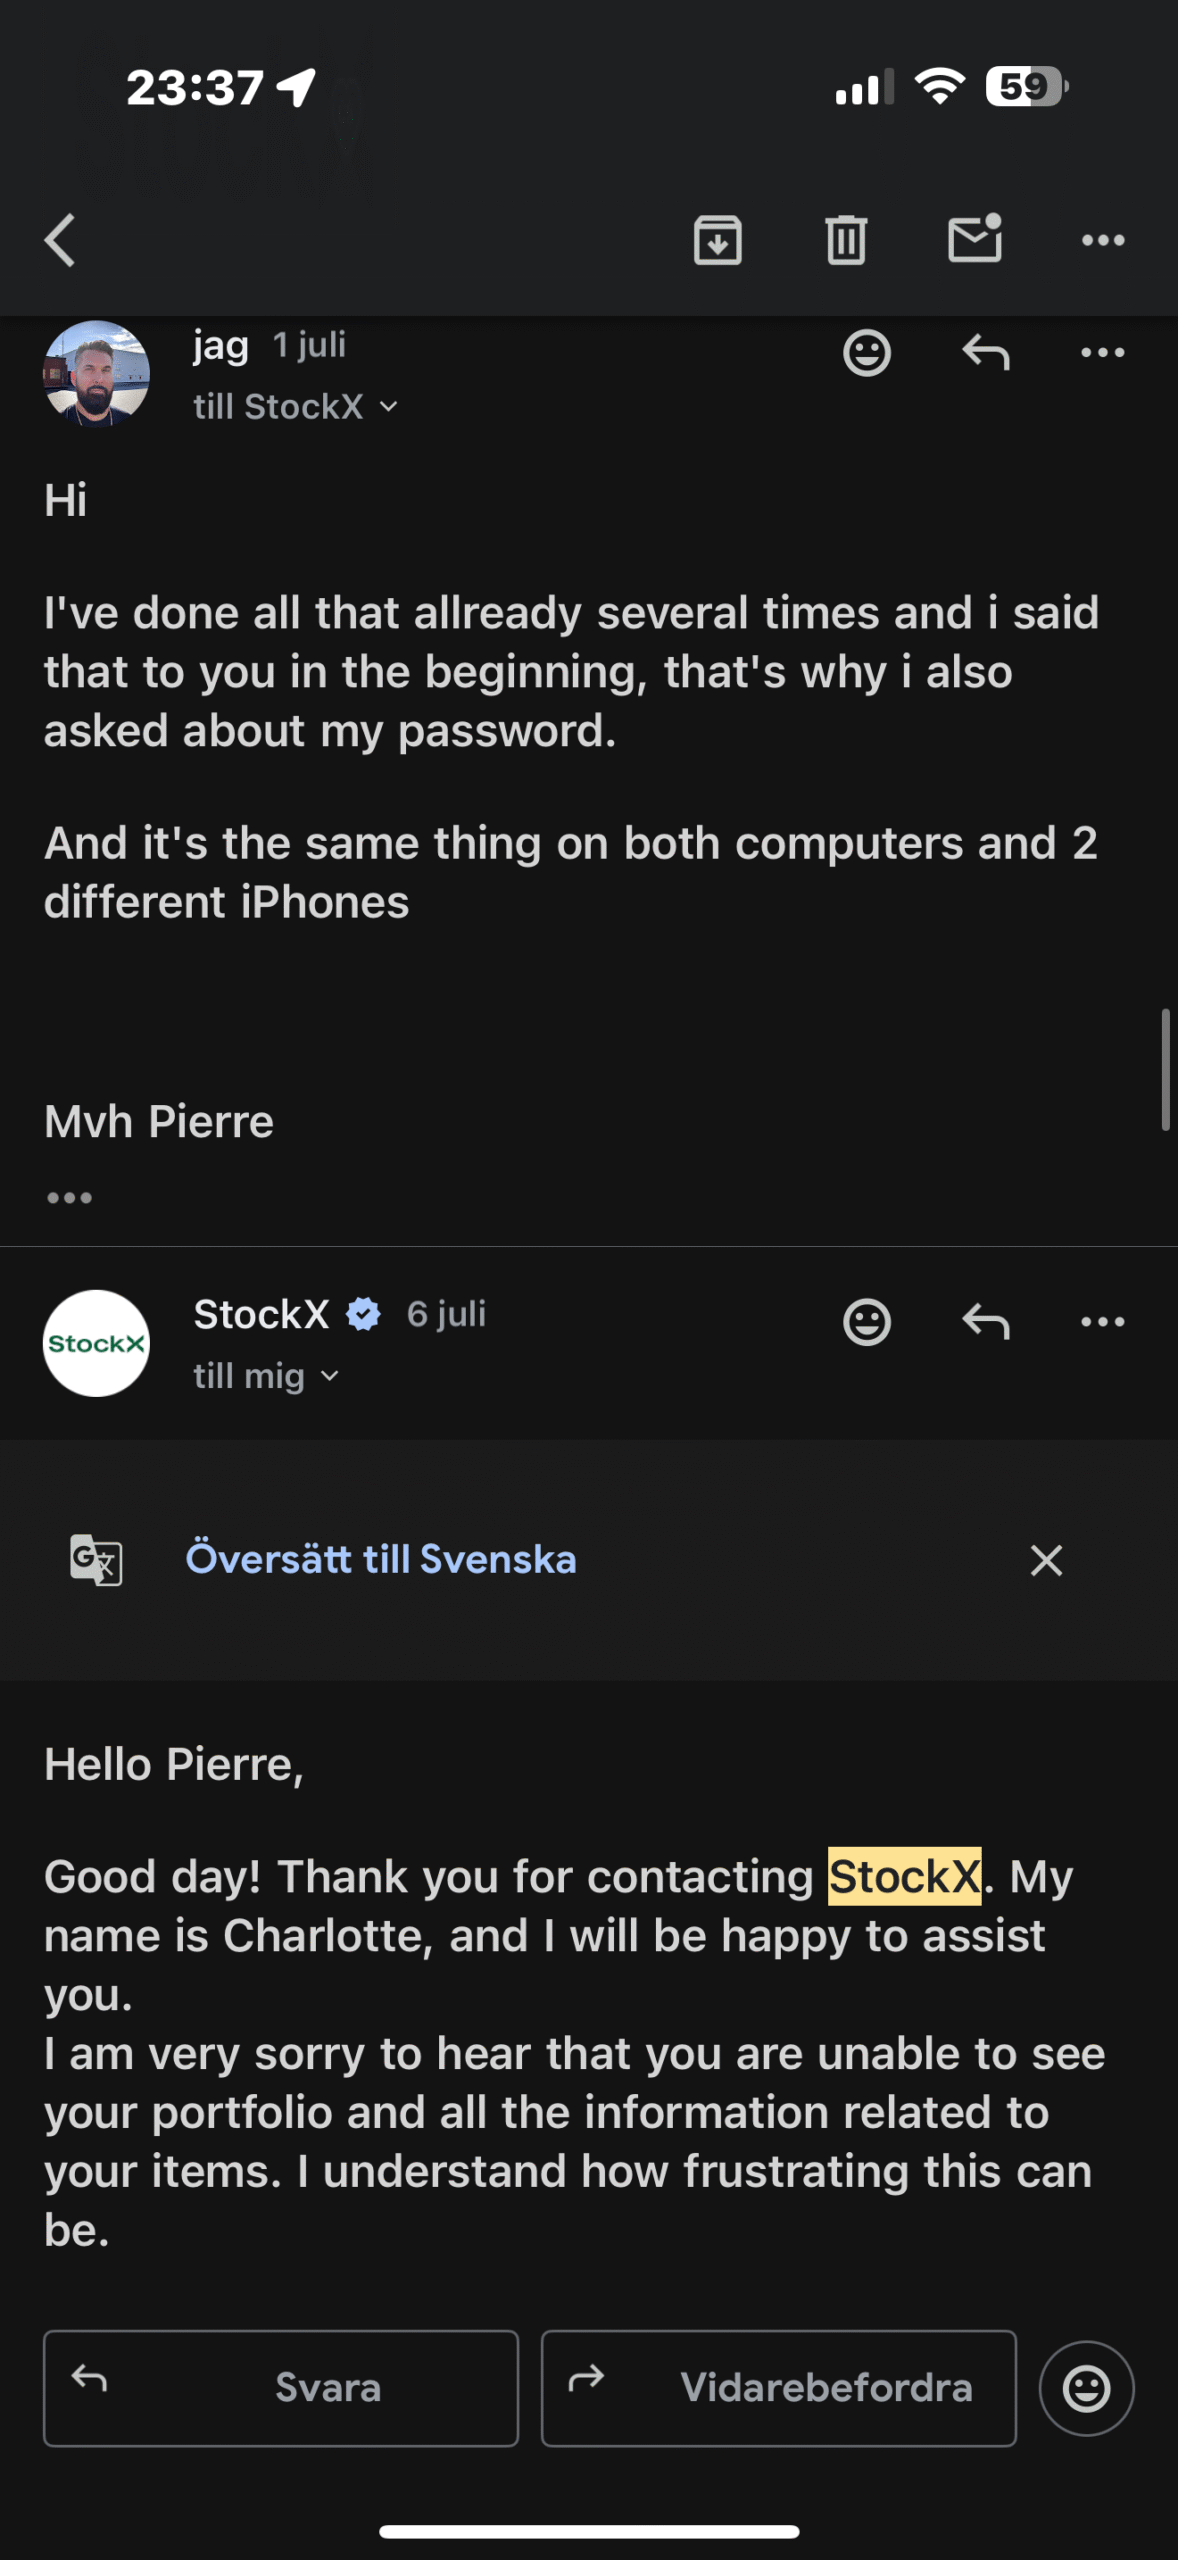Show trimmed quoted text below 'Mvh Pierre'

coord(69,1197)
